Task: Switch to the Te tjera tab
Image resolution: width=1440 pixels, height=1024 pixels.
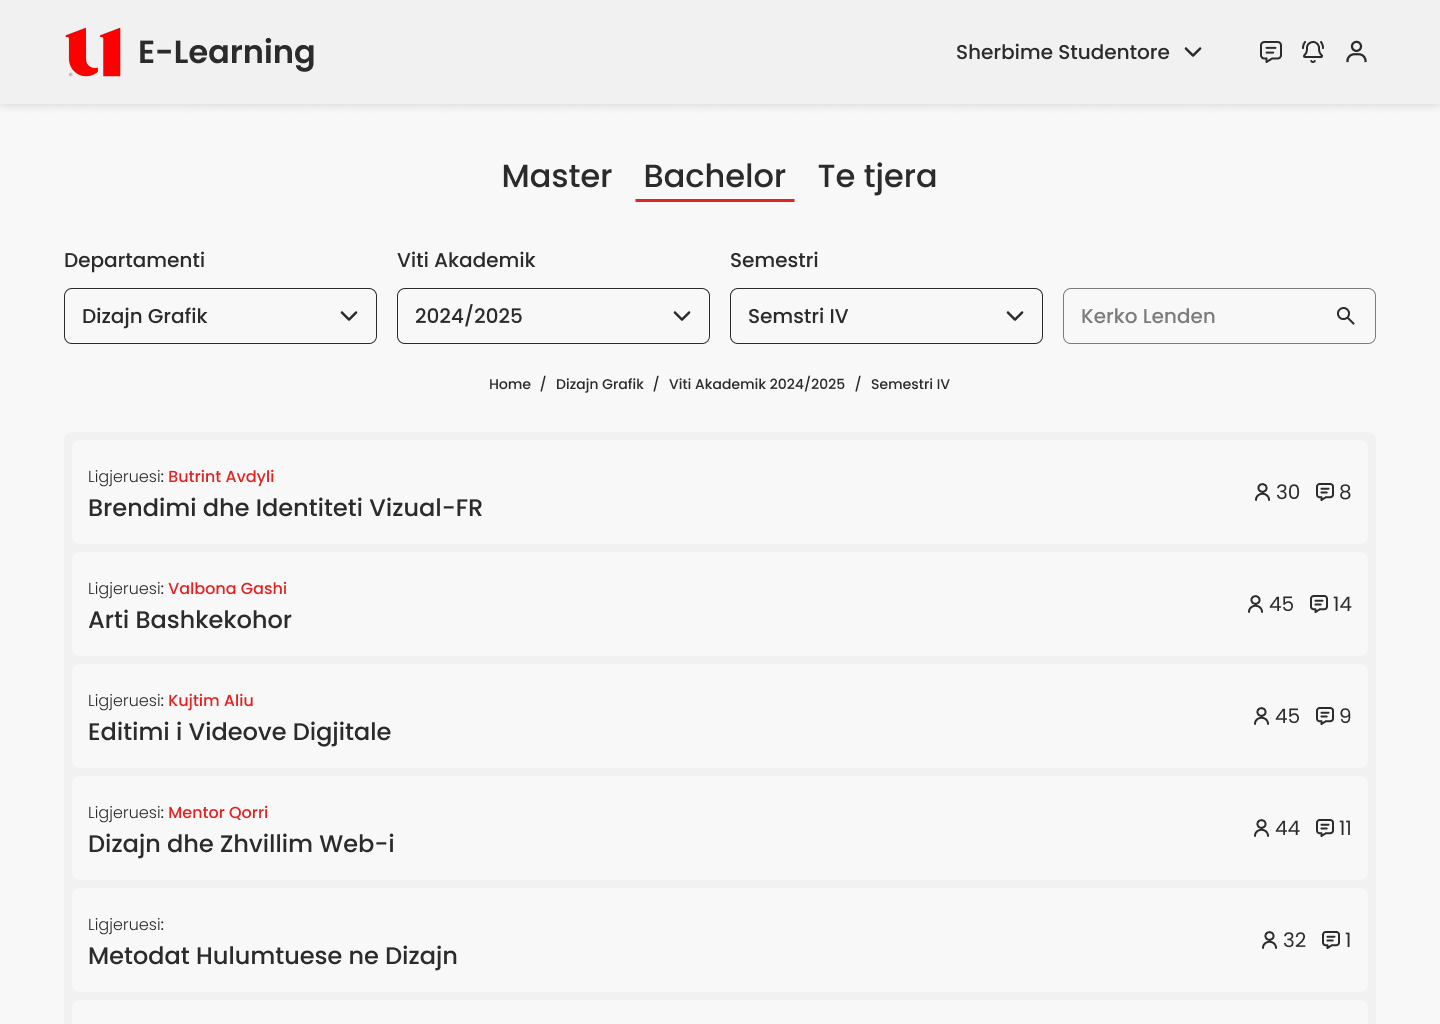Action: 877,176
